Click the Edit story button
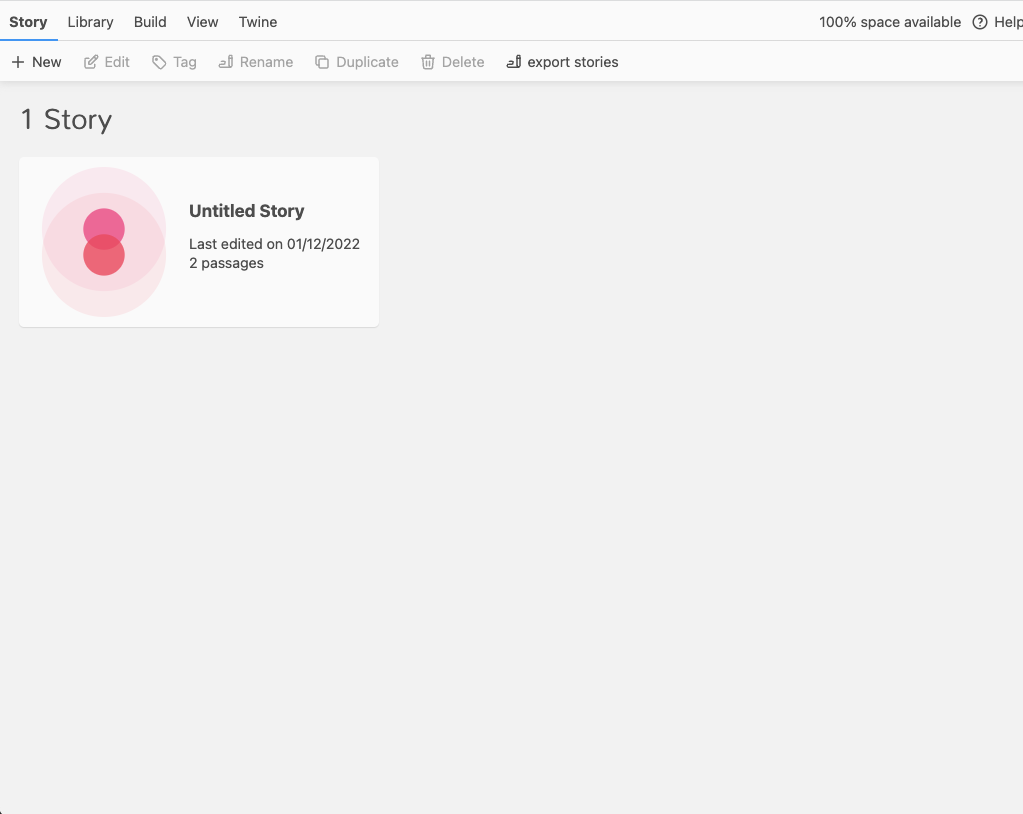The image size is (1023, 814). click(107, 62)
